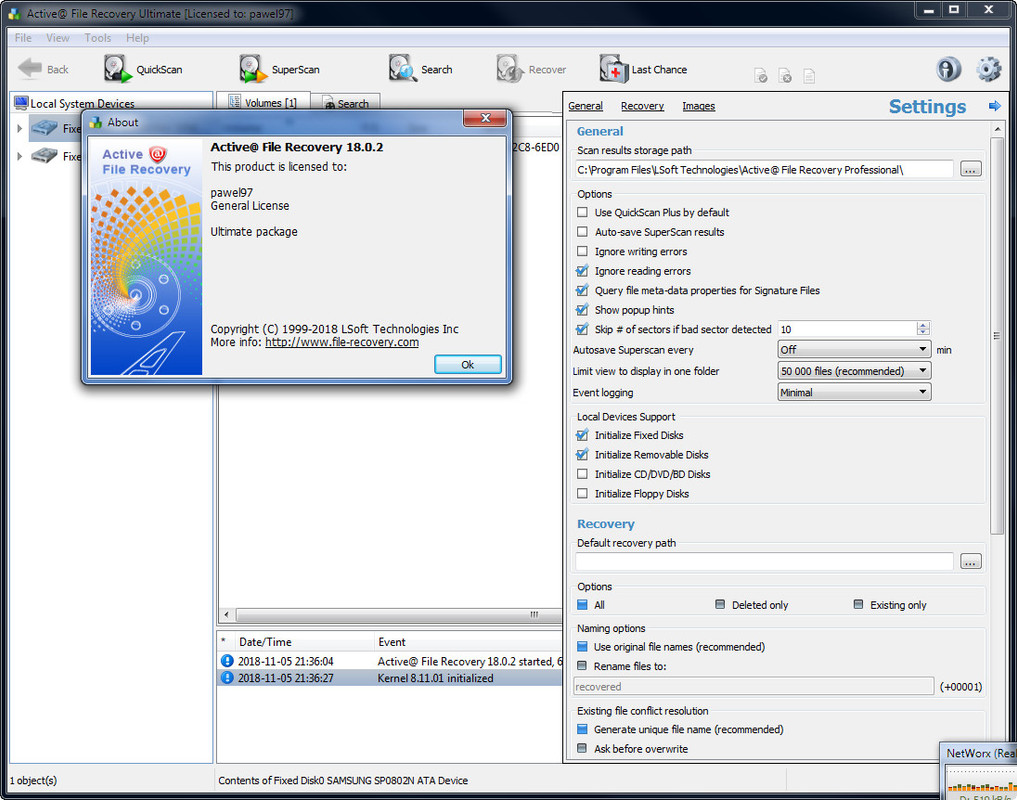Enable Auto-save SuperScan results
This screenshot has width=1017, height=800.
tap(582, 232)
